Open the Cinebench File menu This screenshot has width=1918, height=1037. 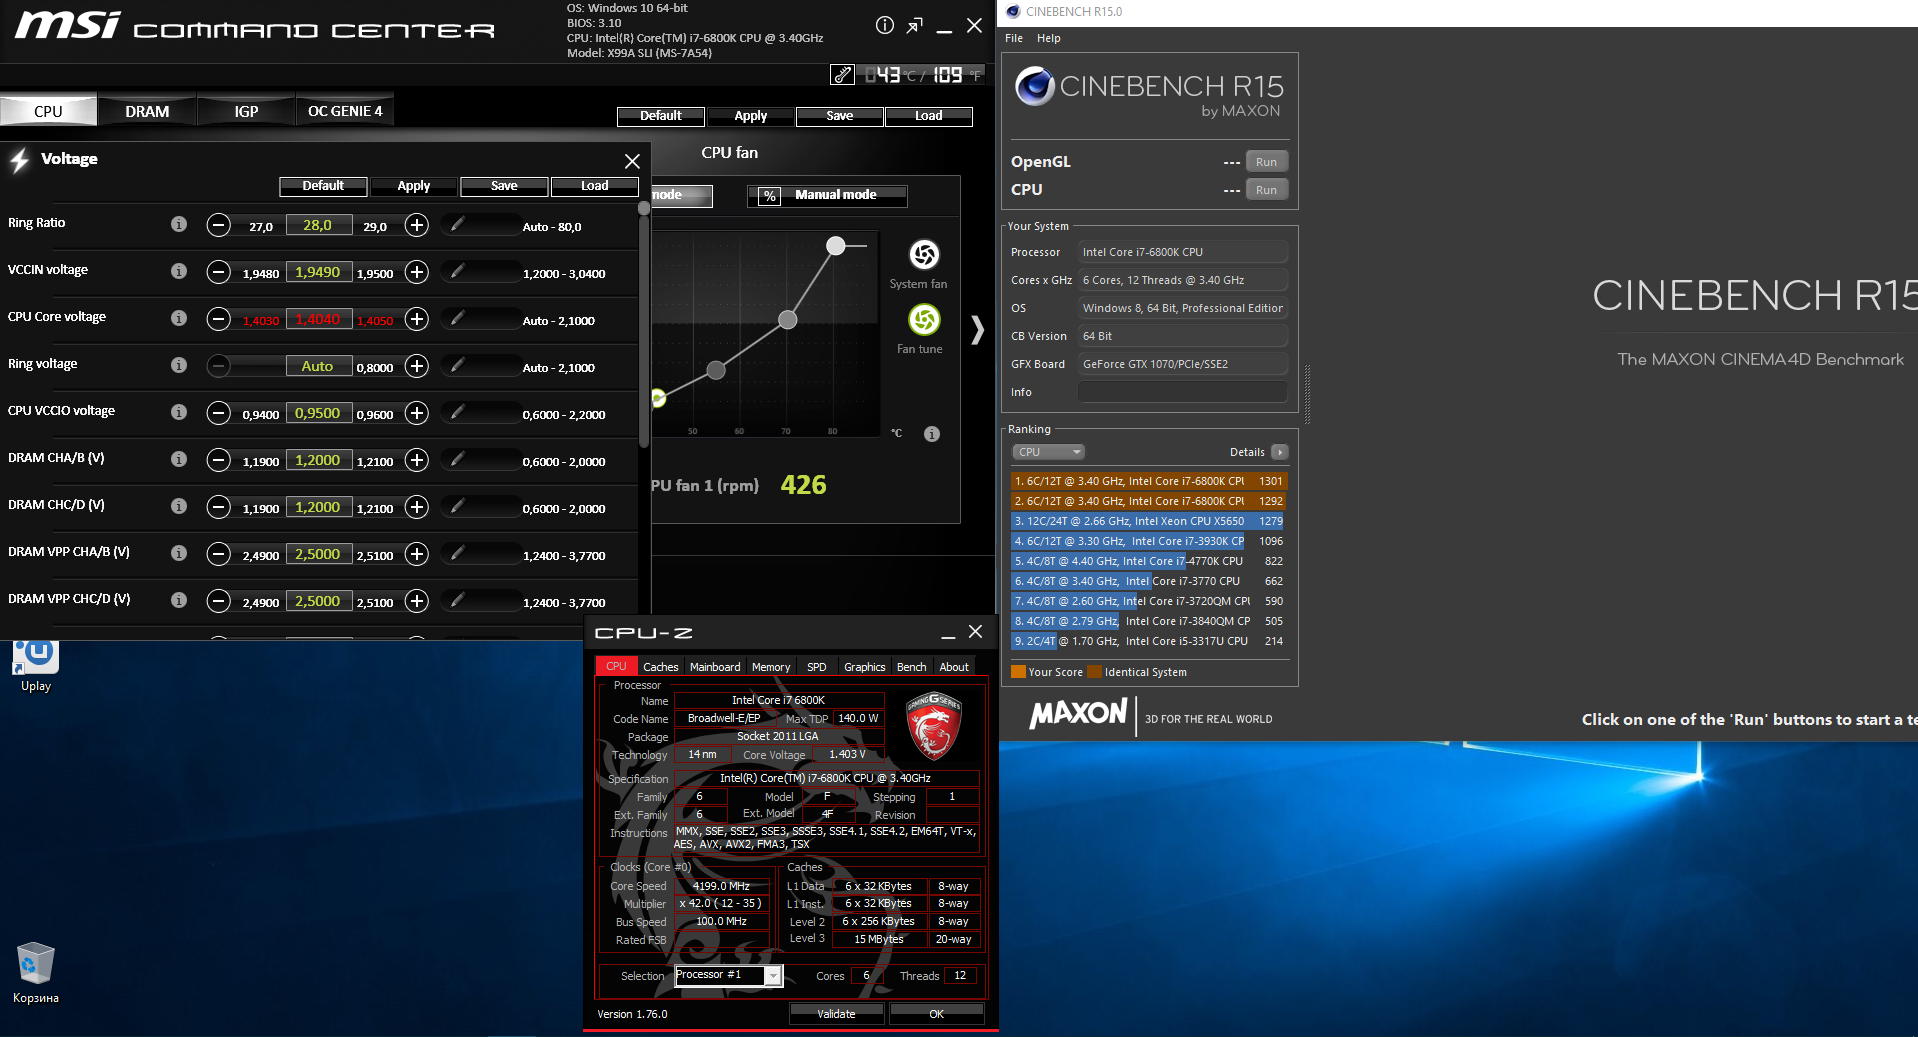[1014, 38]
